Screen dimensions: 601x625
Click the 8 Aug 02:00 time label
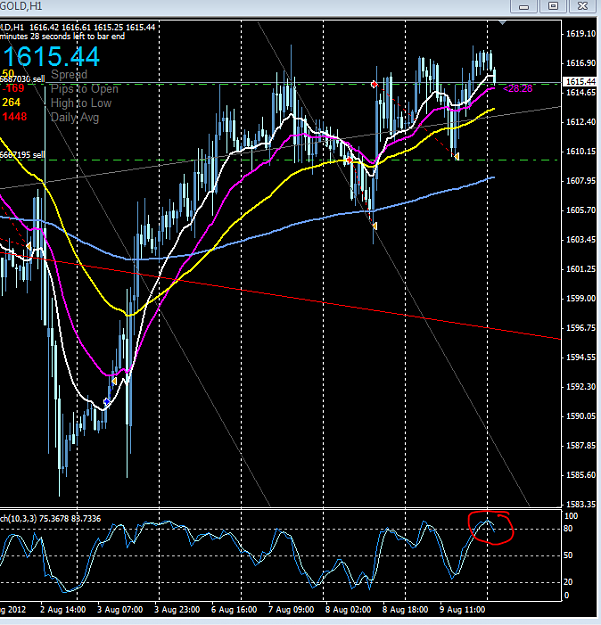tap(348, 610)
